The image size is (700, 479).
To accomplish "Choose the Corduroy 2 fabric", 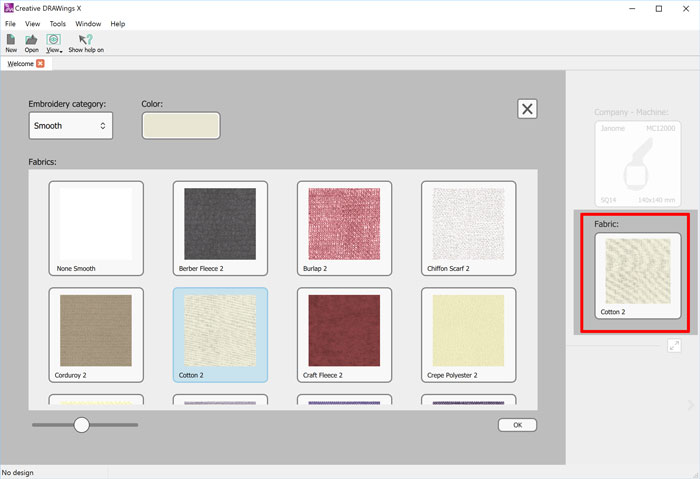I will point(96,334).
